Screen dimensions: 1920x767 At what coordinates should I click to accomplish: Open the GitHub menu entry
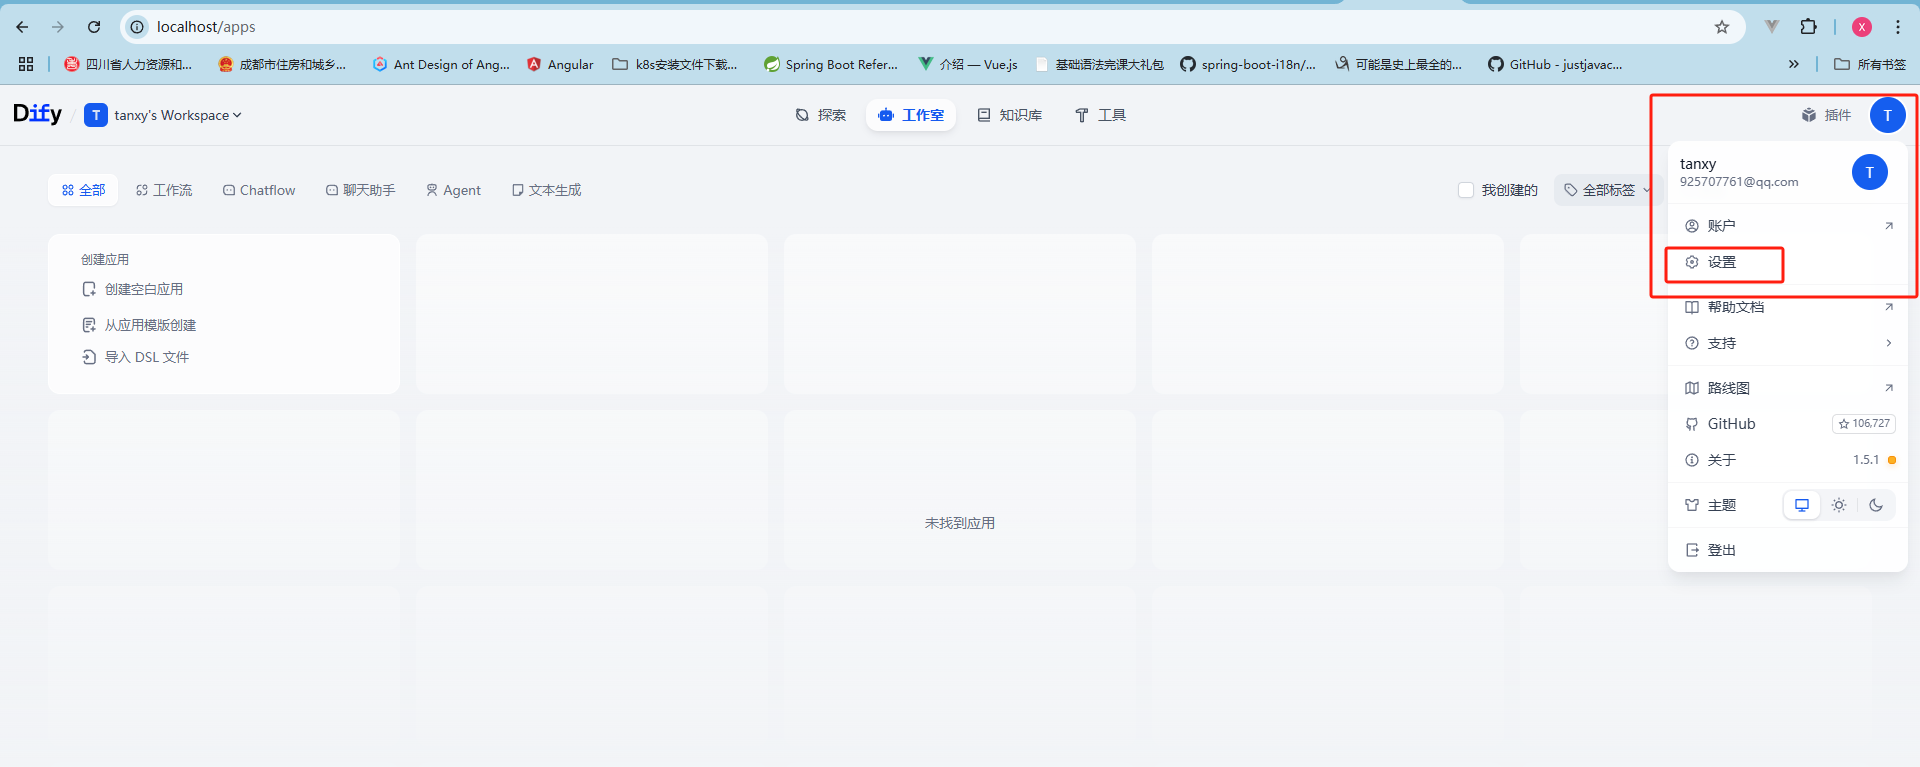(x=1788, y=424)
